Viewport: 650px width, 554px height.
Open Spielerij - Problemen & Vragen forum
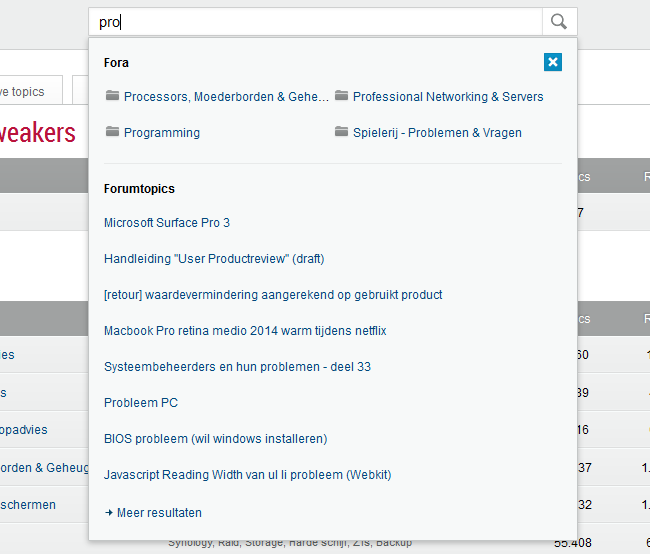[x=437, y=133]
